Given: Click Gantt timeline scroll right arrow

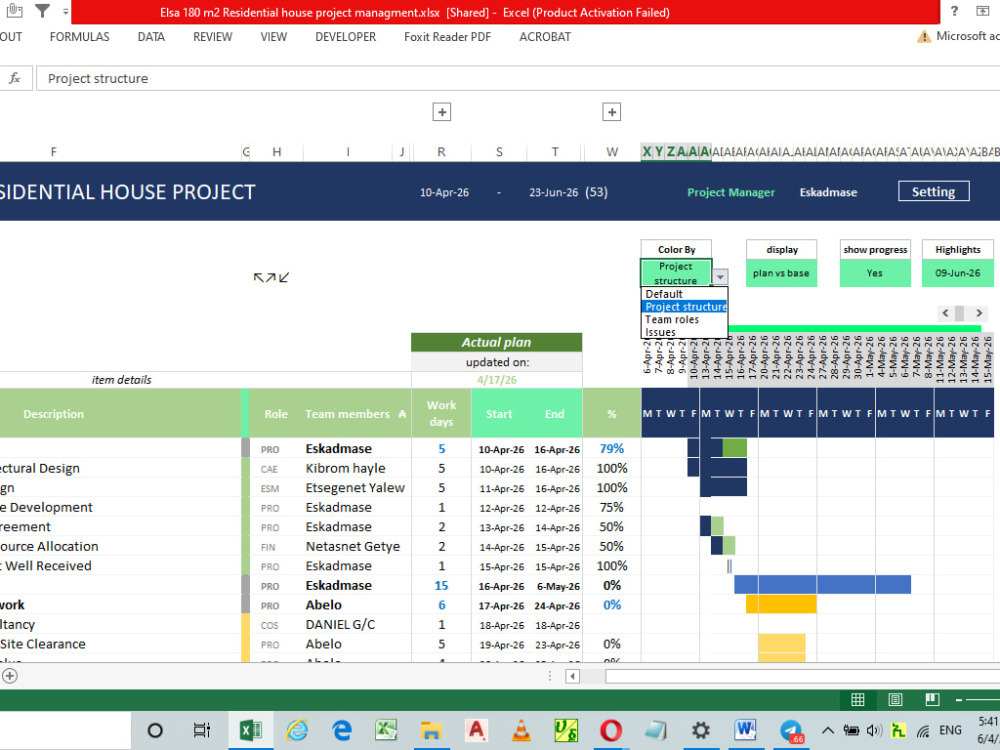Looking at the screenshot, I should coord(979,313).
